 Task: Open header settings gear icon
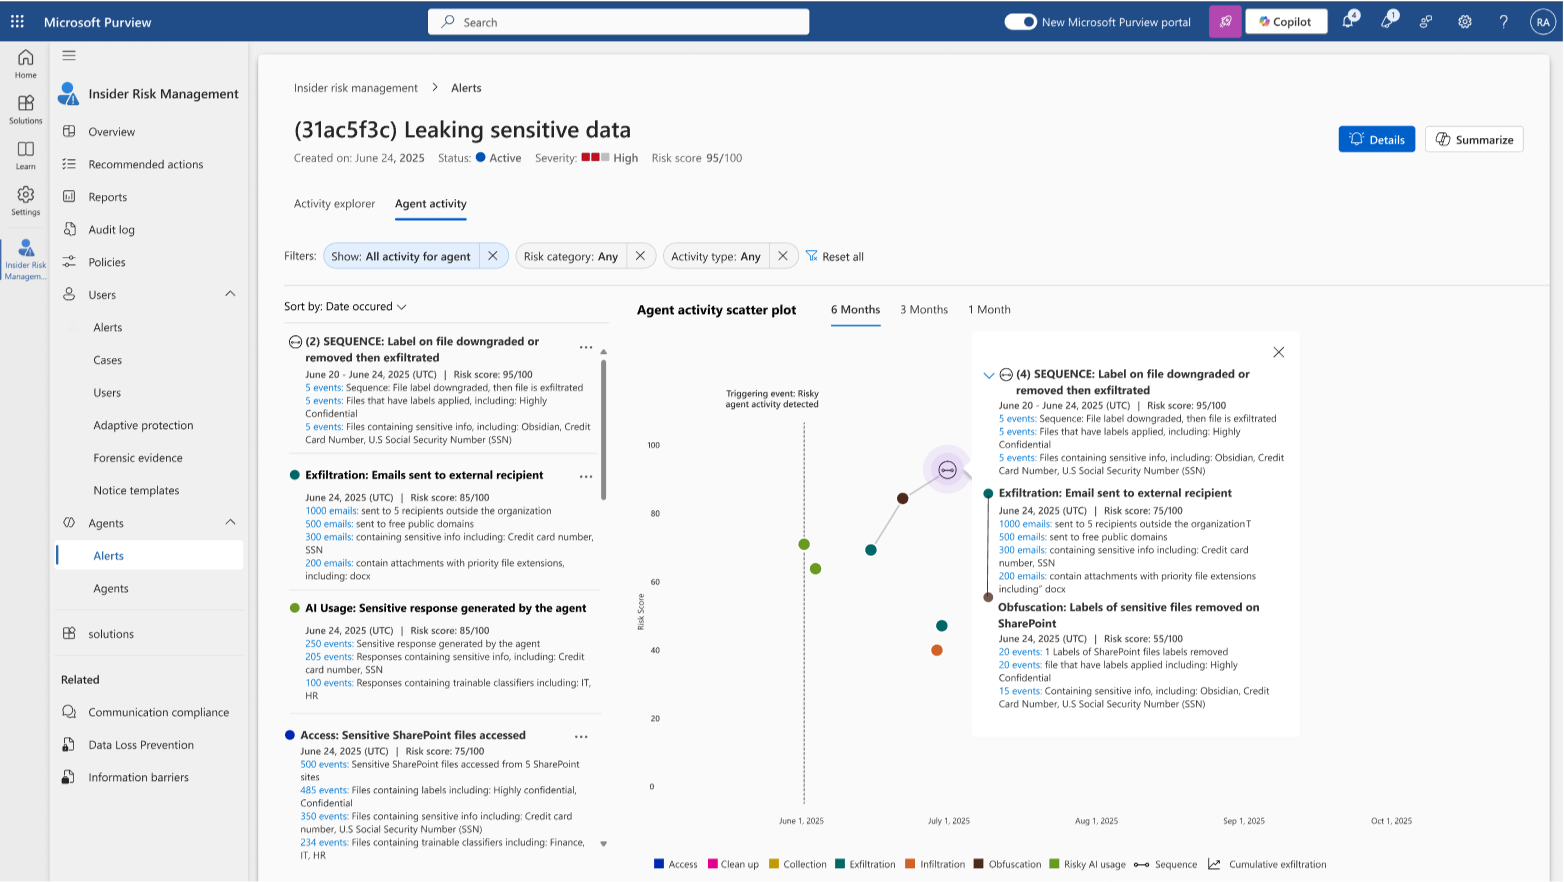click(x=1465, y=21)
